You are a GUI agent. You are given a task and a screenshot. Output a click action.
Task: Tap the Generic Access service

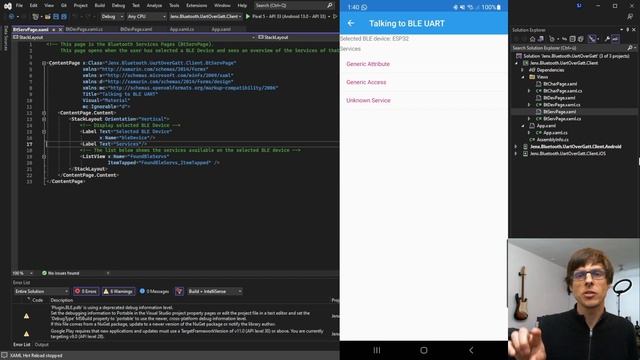point(424,82)
